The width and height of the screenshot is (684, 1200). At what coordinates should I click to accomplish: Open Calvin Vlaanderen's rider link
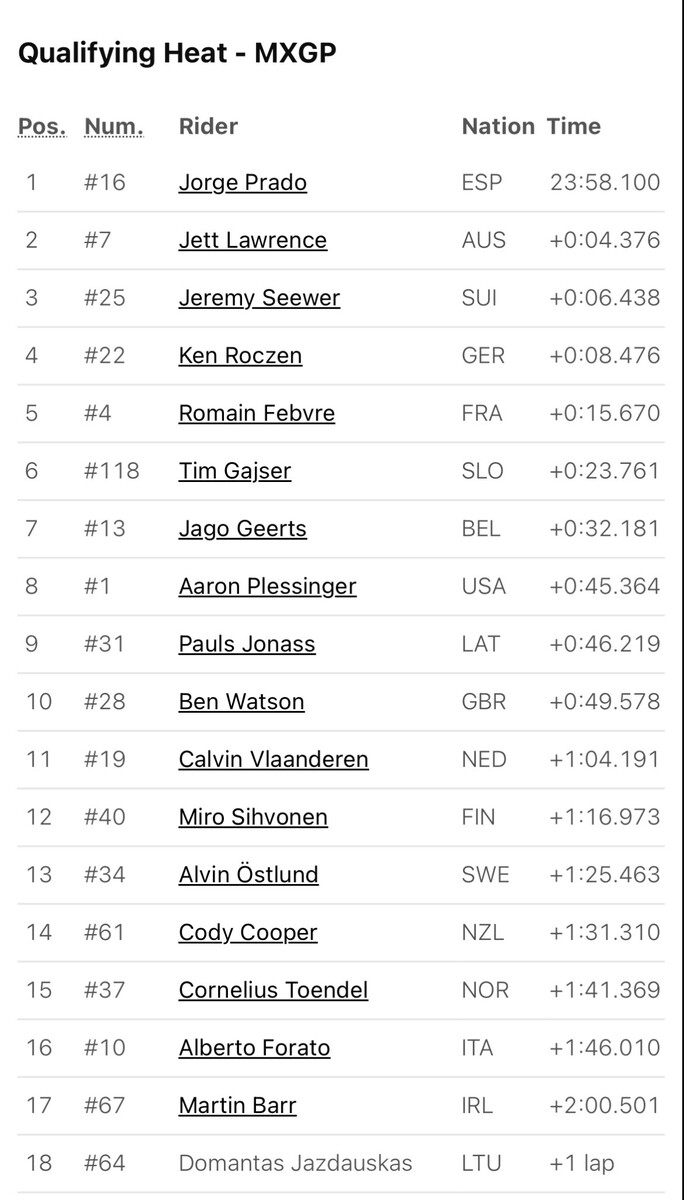coord(273,759)
